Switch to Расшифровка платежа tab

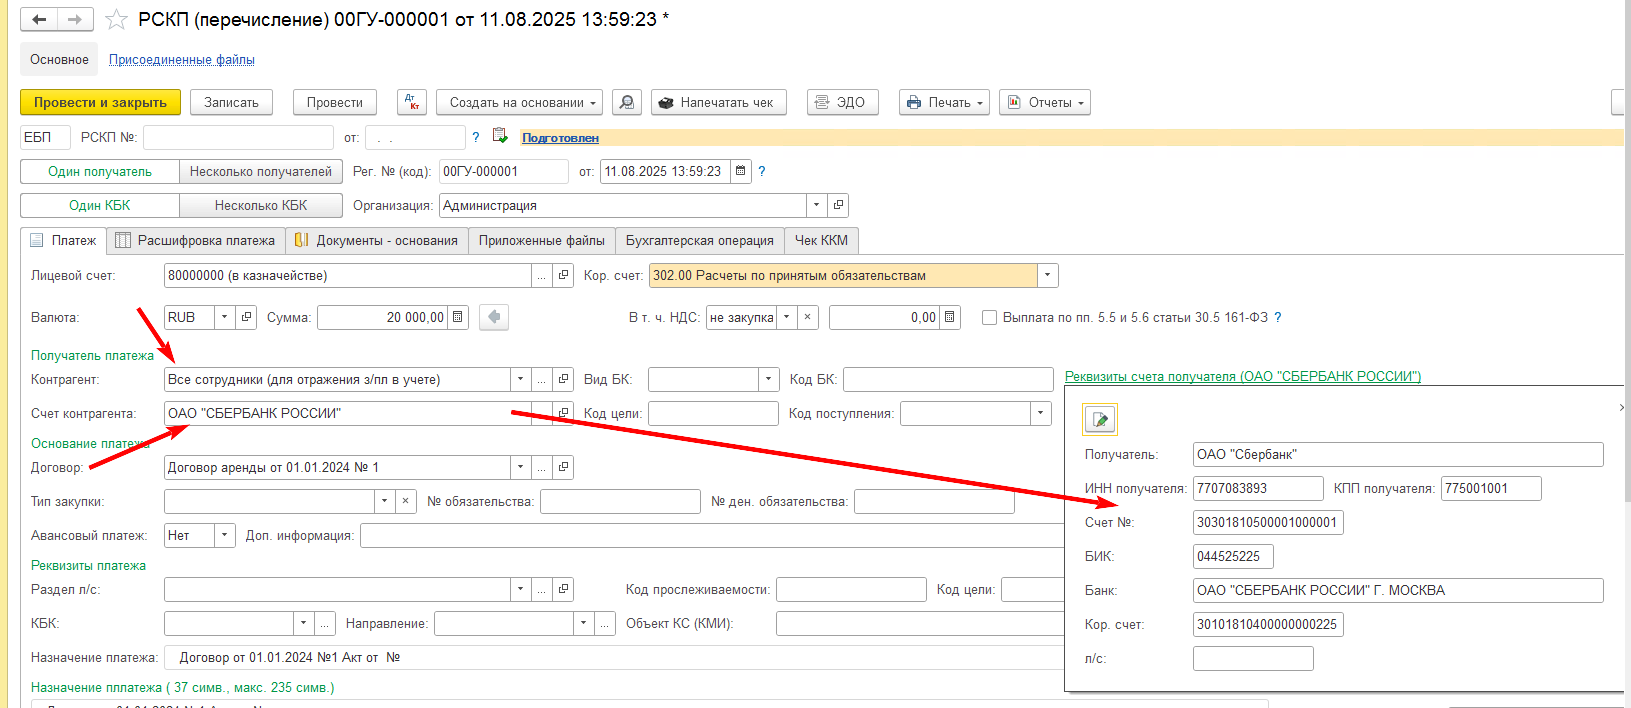pos(196,240)
